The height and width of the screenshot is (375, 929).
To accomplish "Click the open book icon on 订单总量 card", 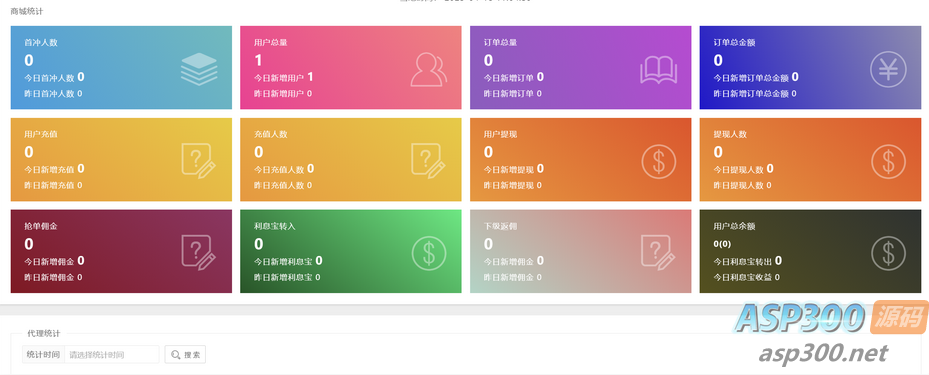I will pos(658,70).
